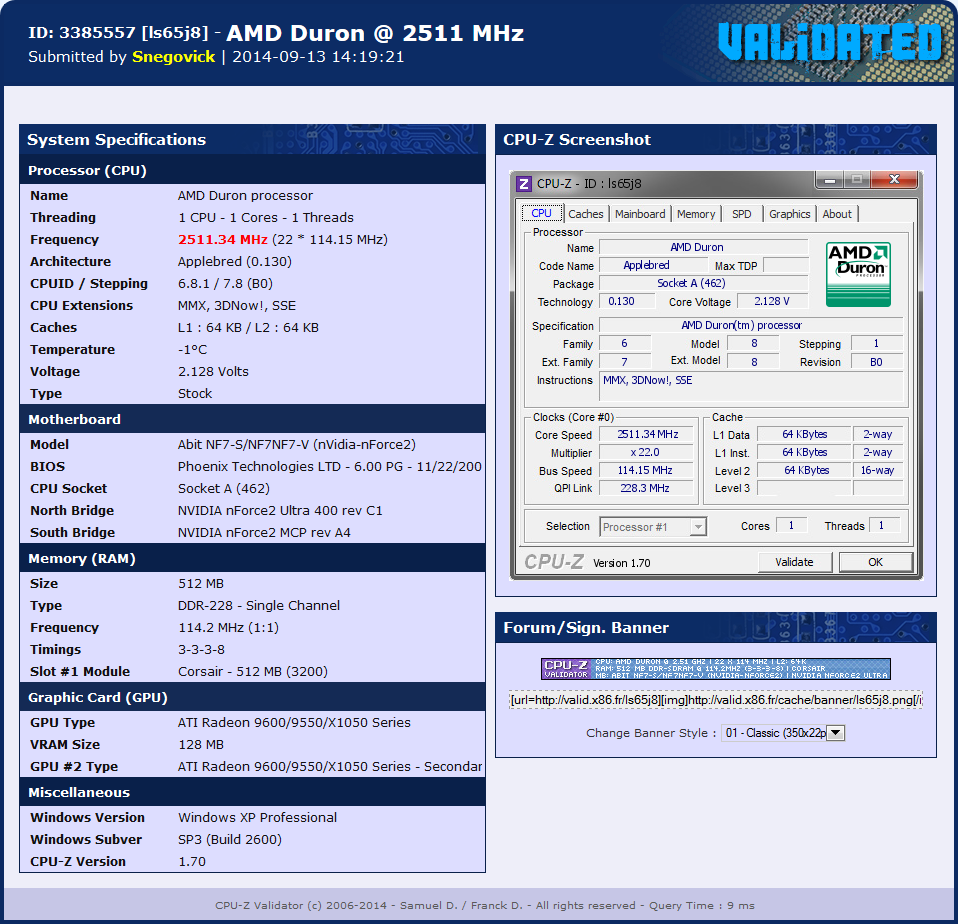Click the Technology 0.130 field

(x=627, y=301)
